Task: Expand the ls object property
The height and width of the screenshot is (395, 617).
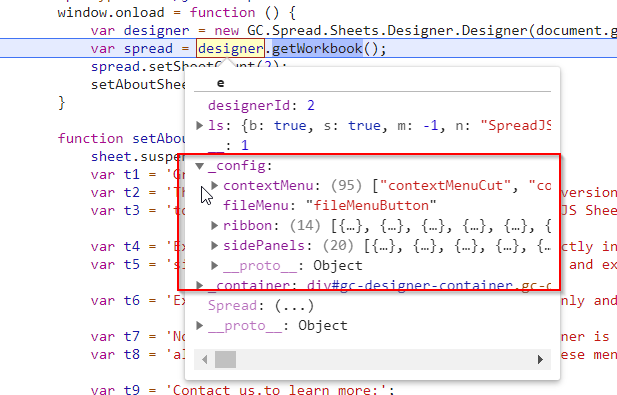Action: coord(200,126)
